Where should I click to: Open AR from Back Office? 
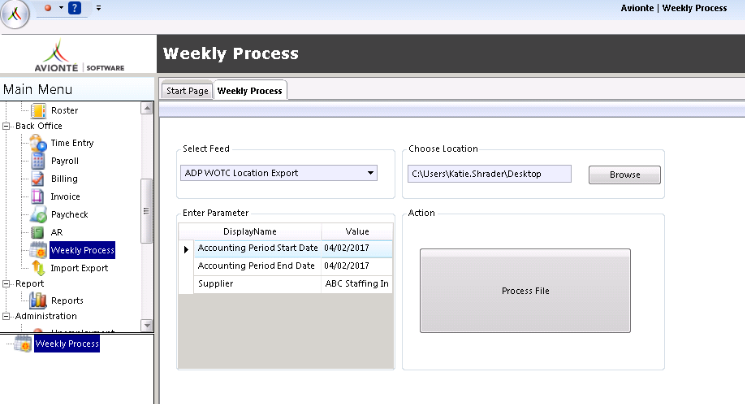coord(57,232)
